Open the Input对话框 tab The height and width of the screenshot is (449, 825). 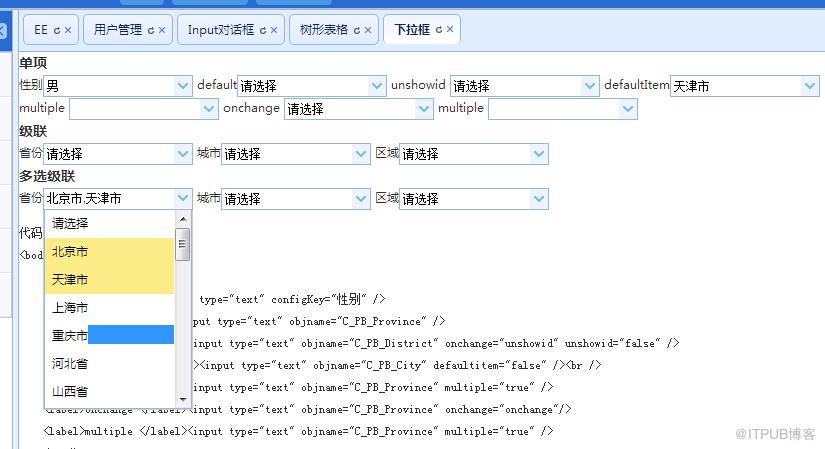click(x=220, y=29)
